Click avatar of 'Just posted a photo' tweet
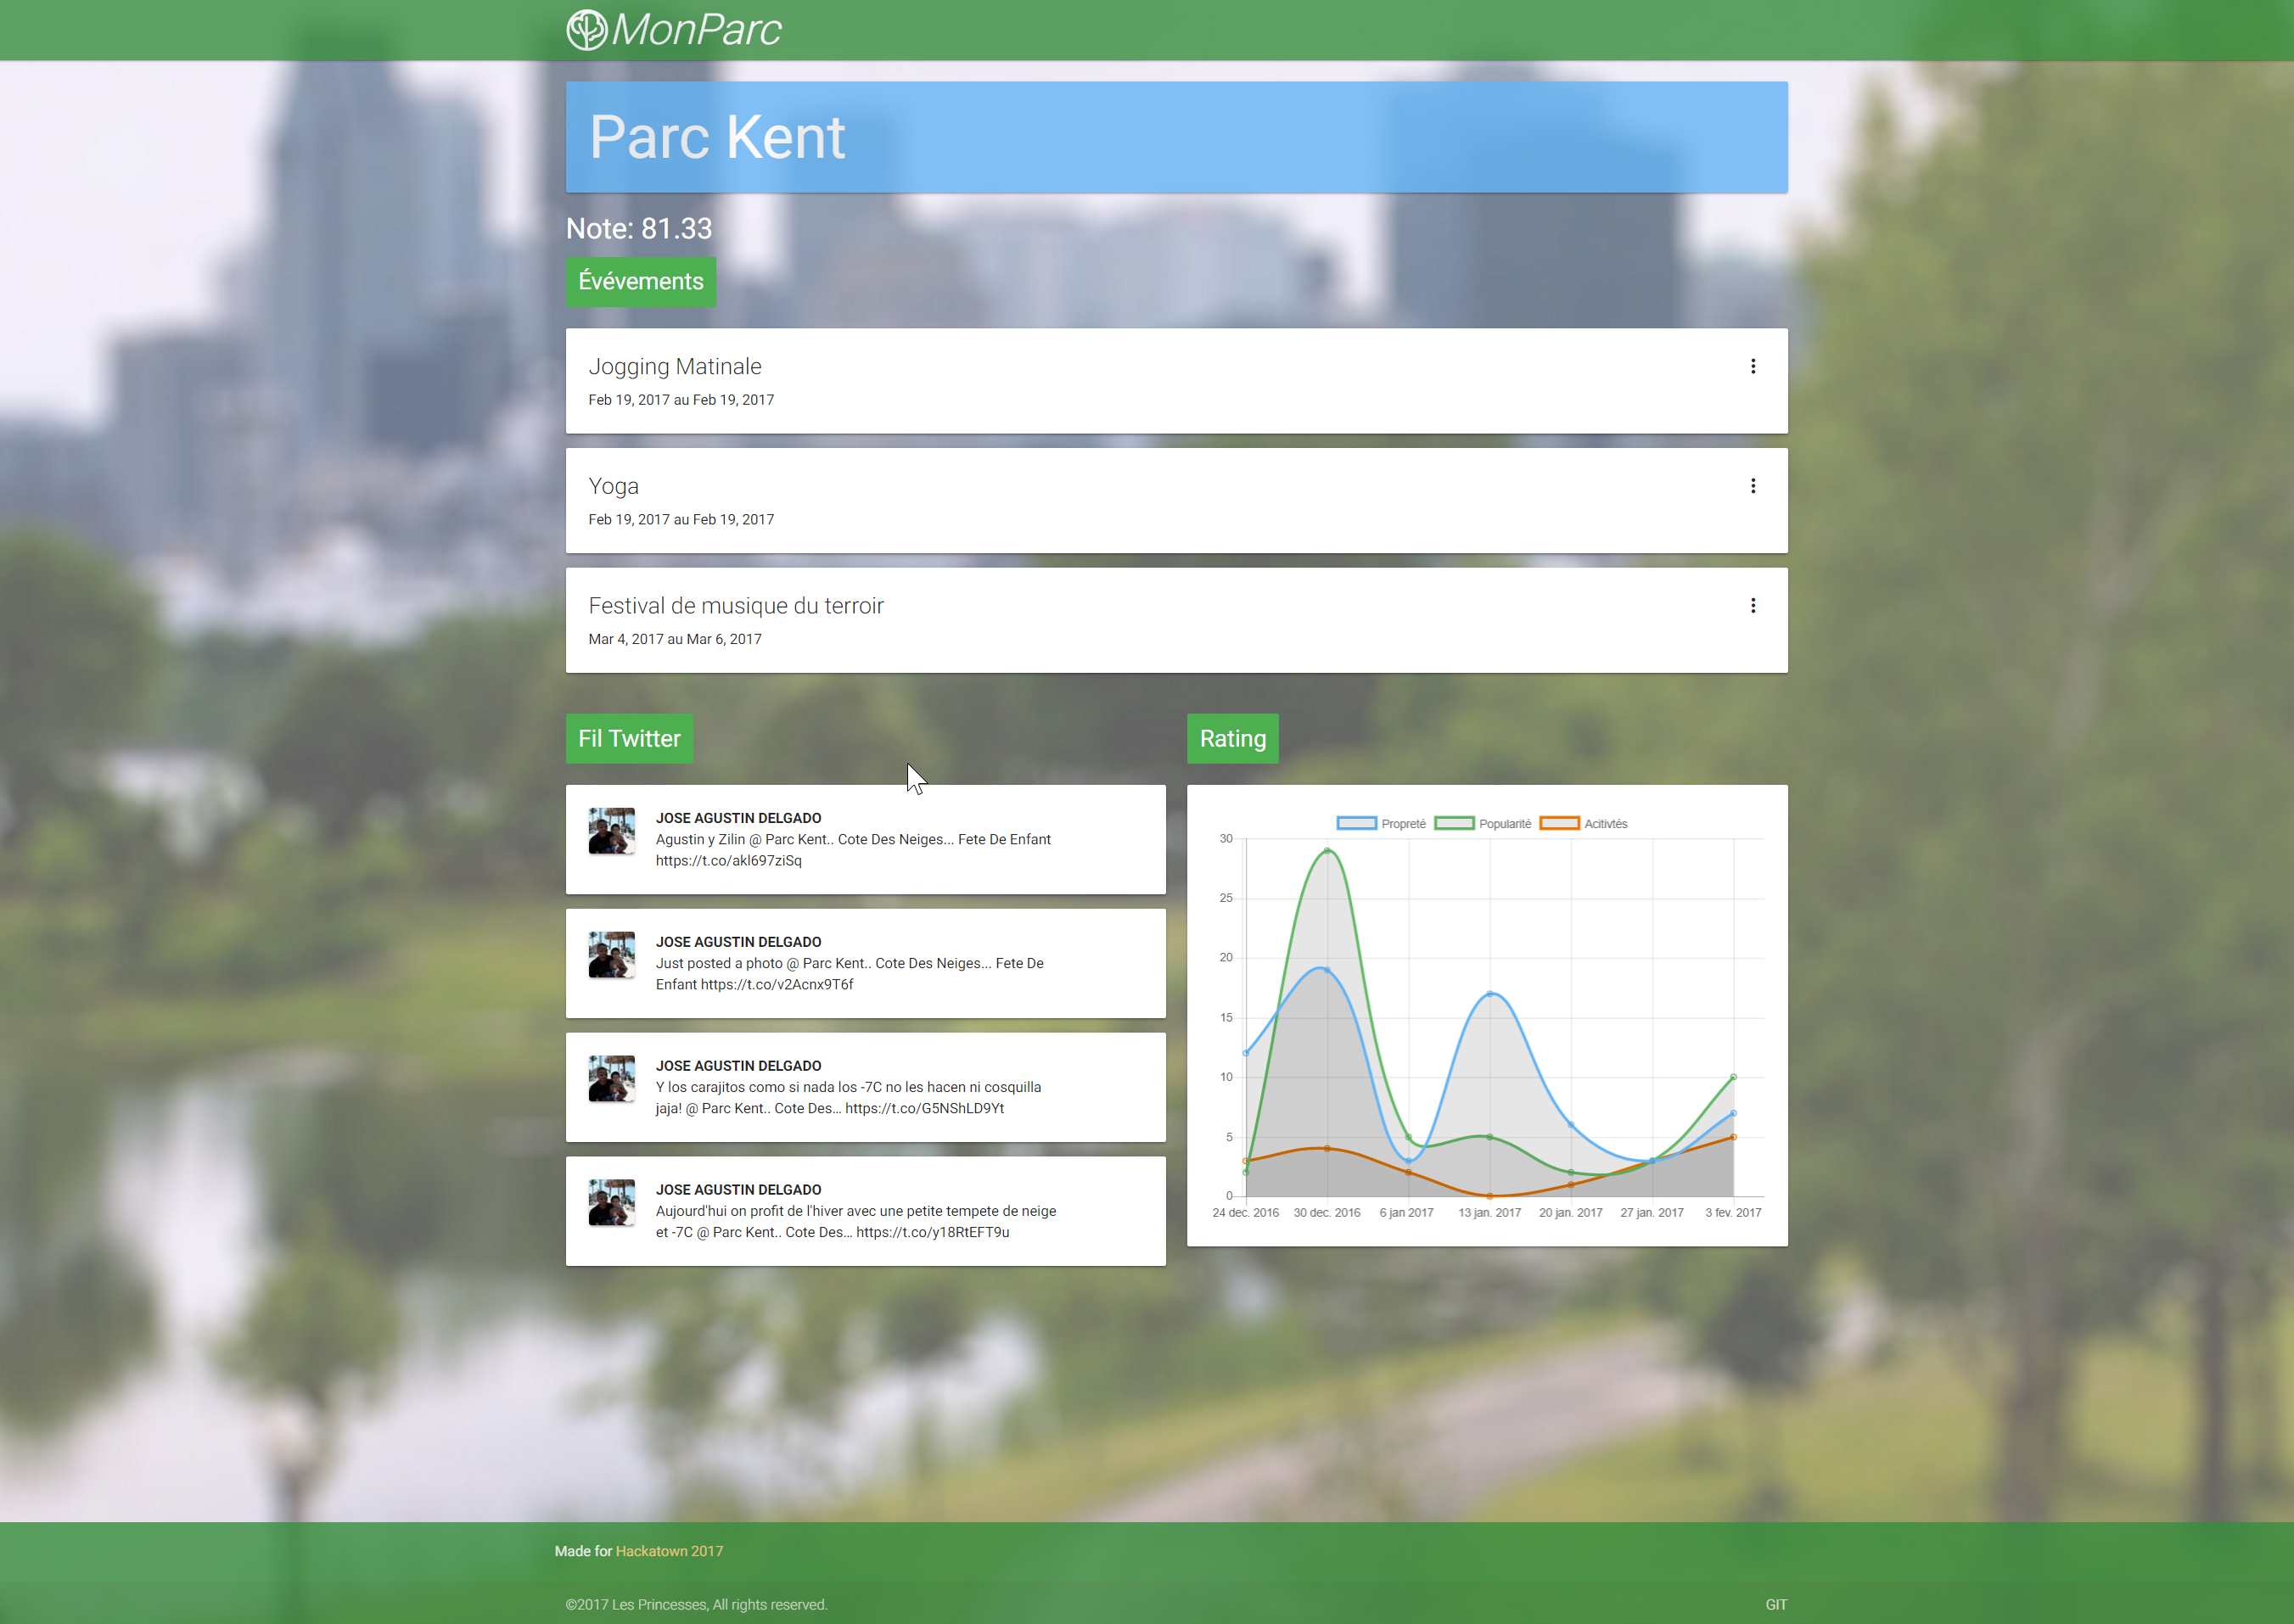This screenshot has height=1624, width=2294. tap(611, 955)
